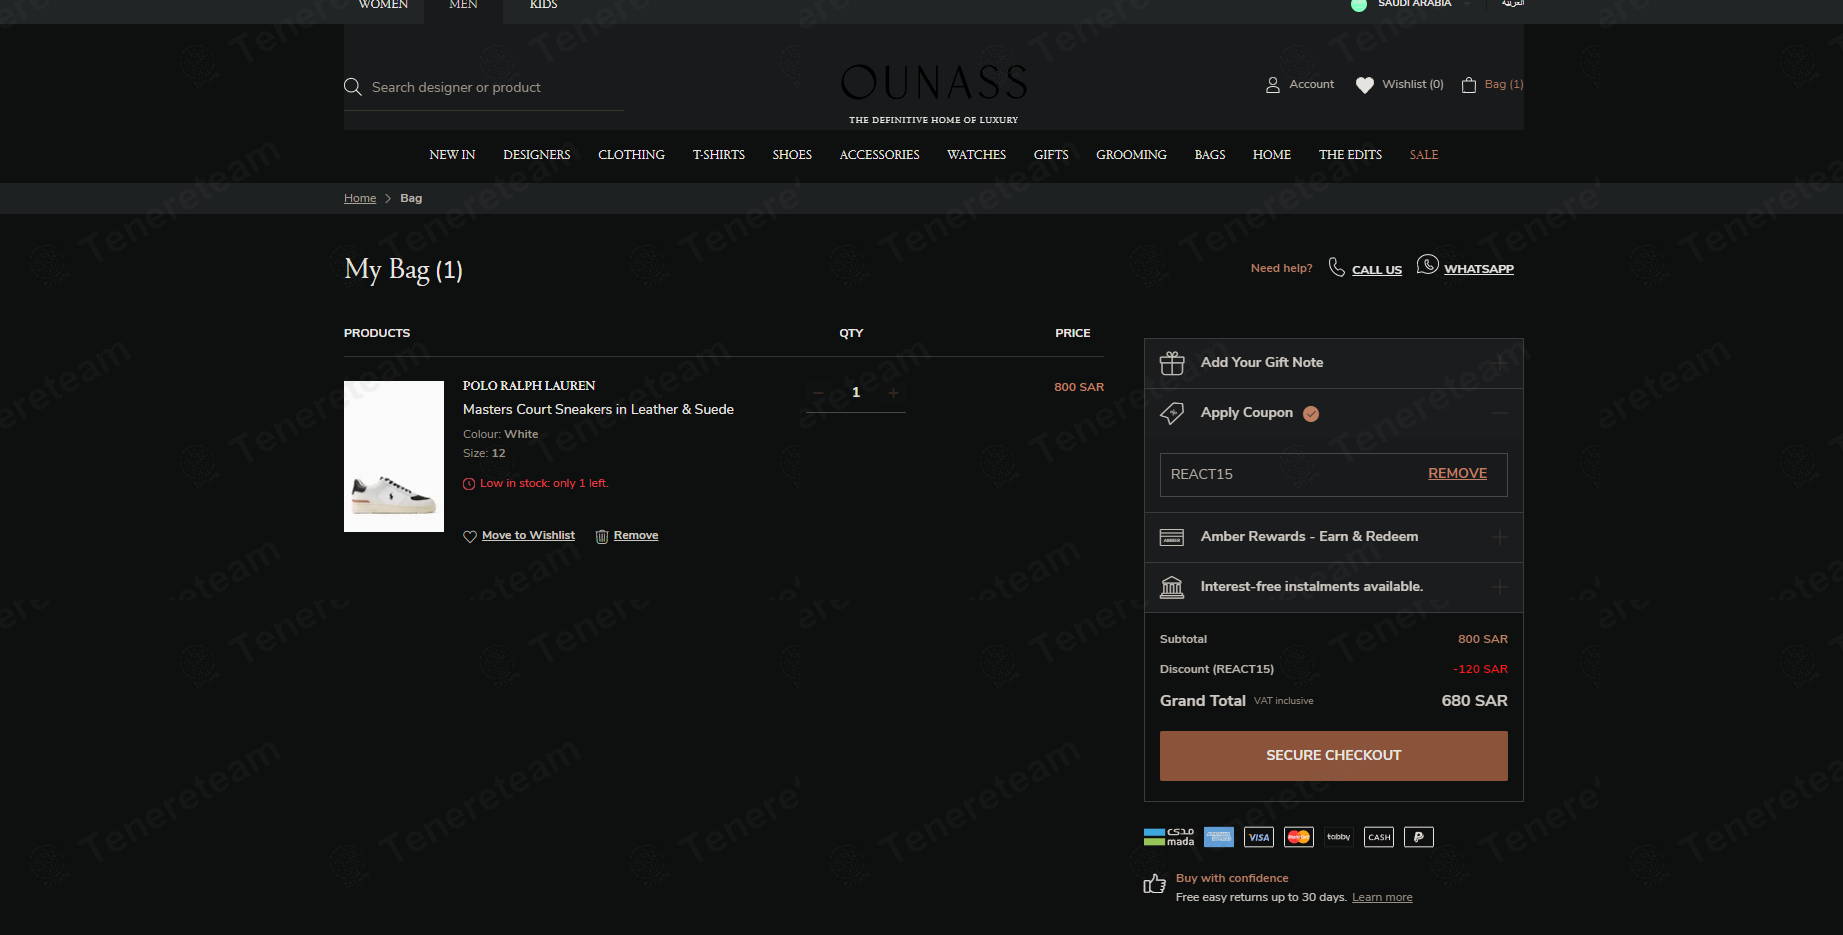Click the OUNASS logo
The width and height of the screenshot is (1843, 935).
click(934, 83)
